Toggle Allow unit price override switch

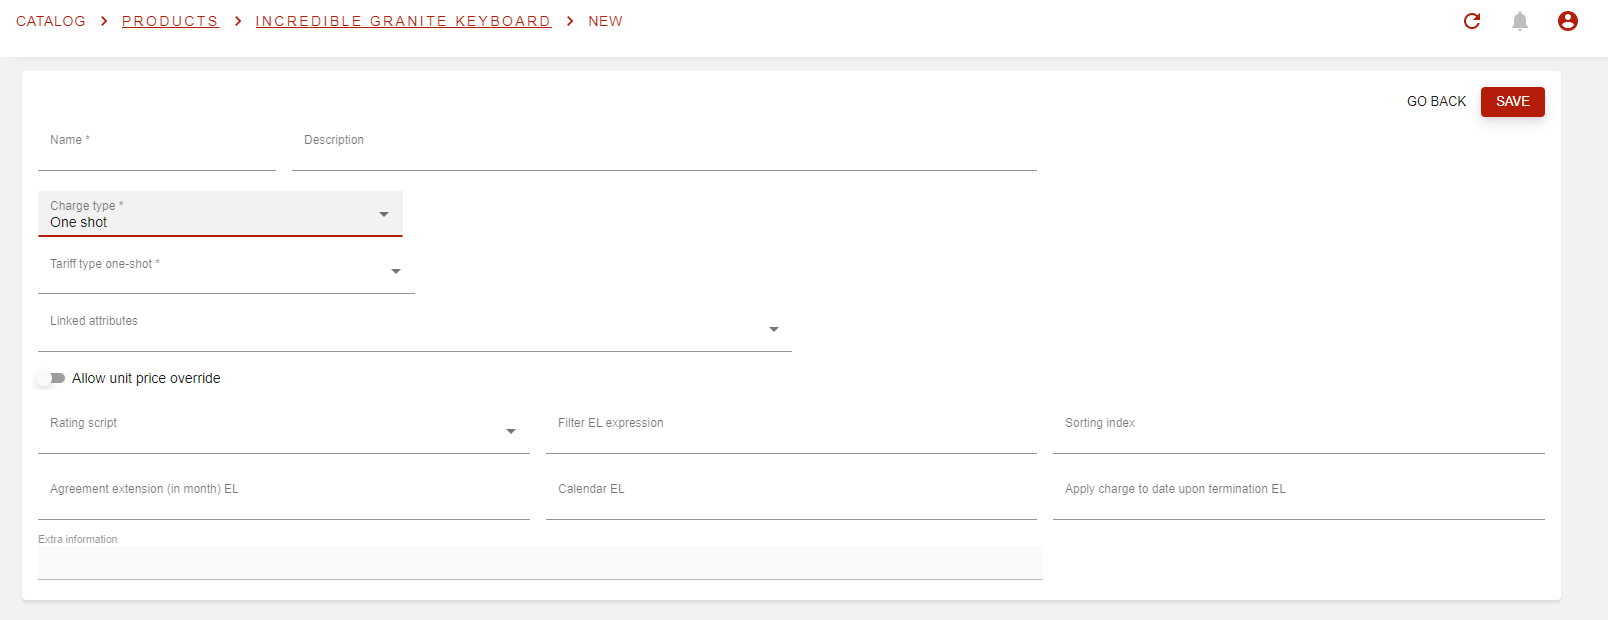point(51,378)
